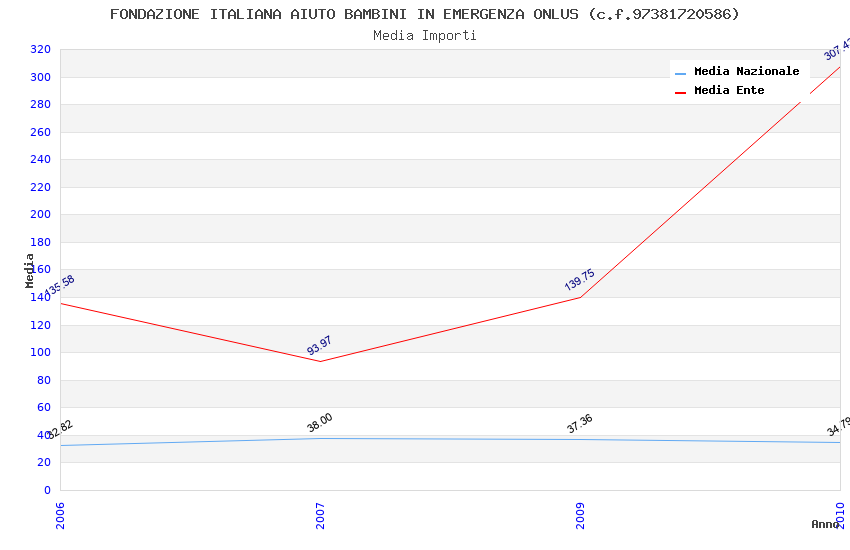Image resolution: width=850 pixels, height=550 pixels.
Task: Click the Media Ente legend label
Action: (x=729, y=90)
